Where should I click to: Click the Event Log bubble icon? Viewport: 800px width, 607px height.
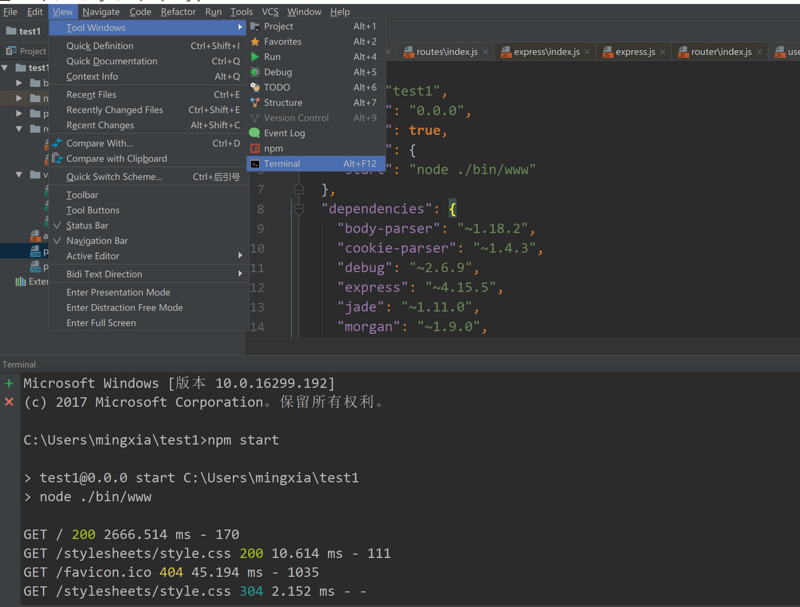tap(255, 133)
